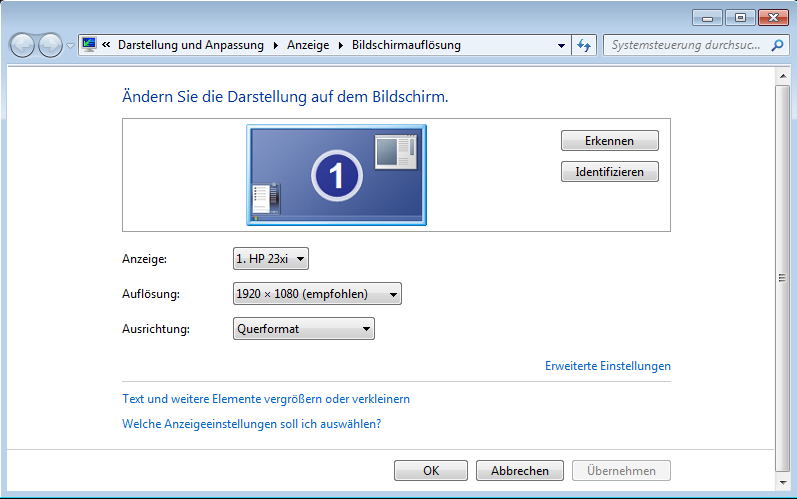Click the vertical scrollbar thumb
The width and height of the screenshot is (797, 499).
(x=783, y=278)
